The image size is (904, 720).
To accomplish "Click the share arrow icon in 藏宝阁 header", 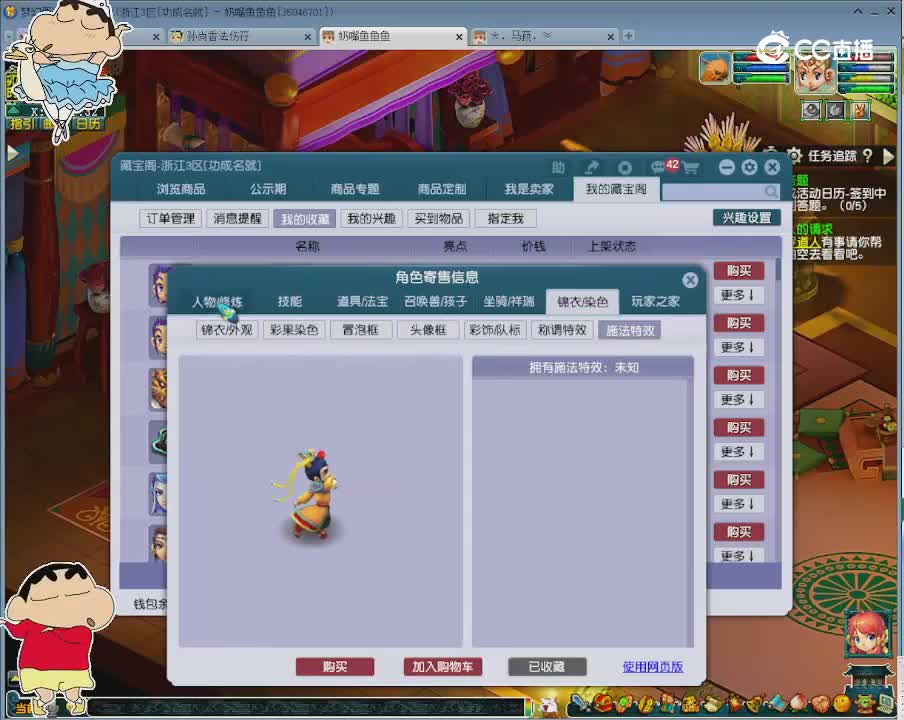I will 592,167.
